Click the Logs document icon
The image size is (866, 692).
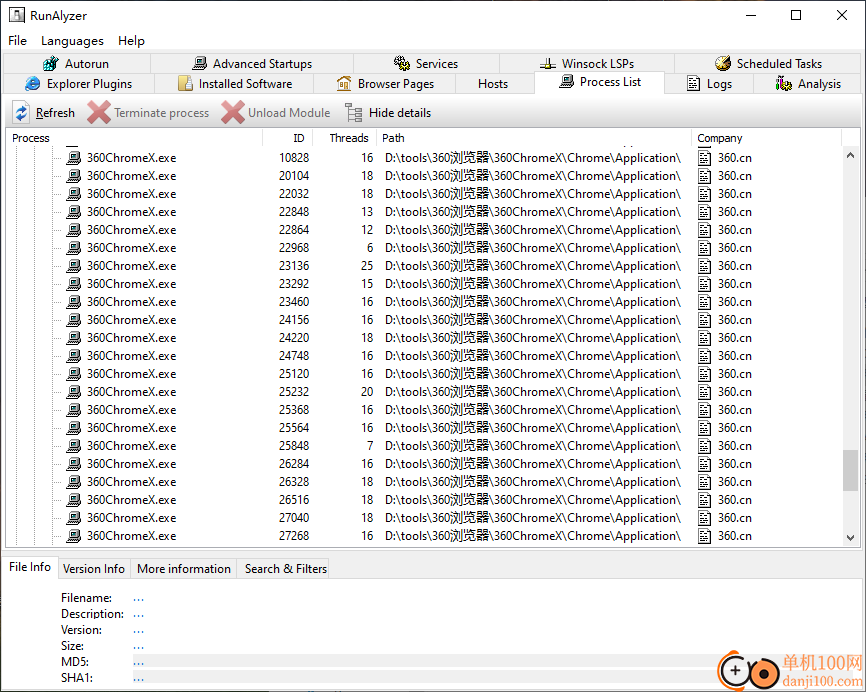[693, 83]
